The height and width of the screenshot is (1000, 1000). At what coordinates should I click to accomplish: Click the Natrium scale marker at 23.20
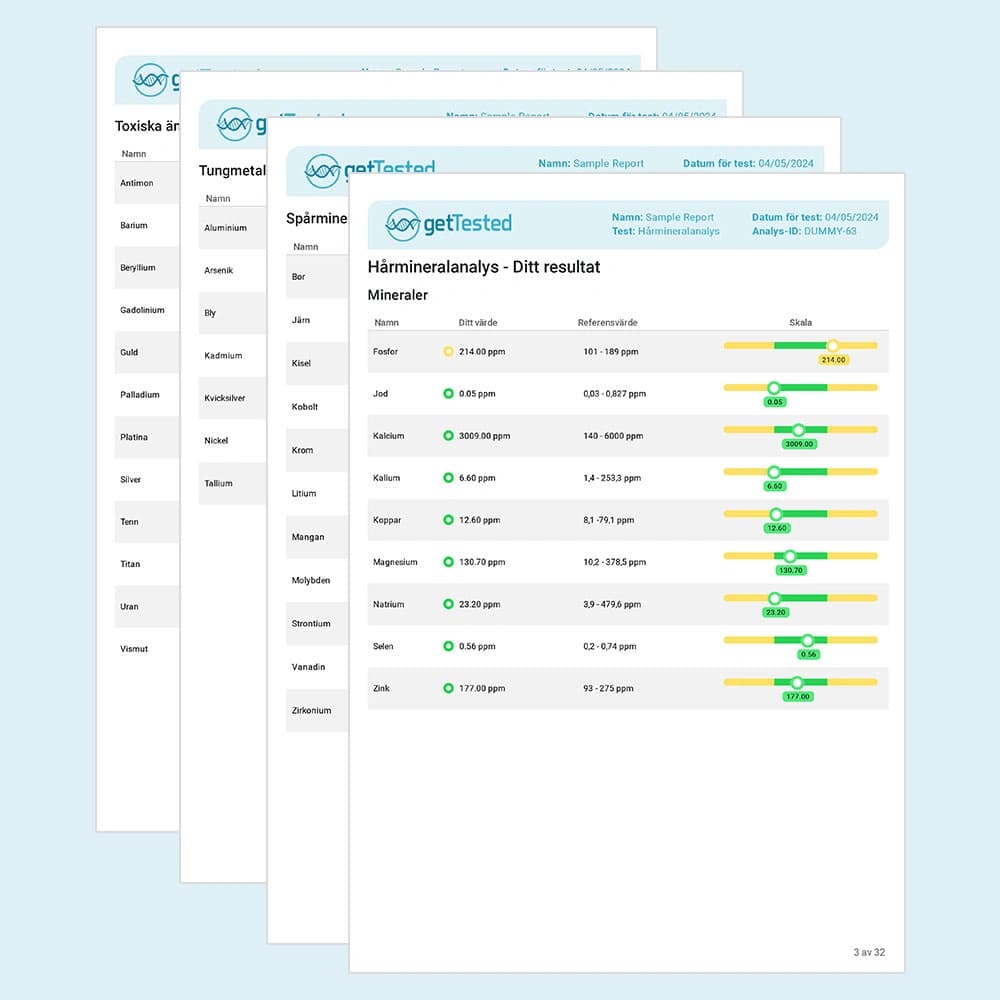tap(774, 598)
